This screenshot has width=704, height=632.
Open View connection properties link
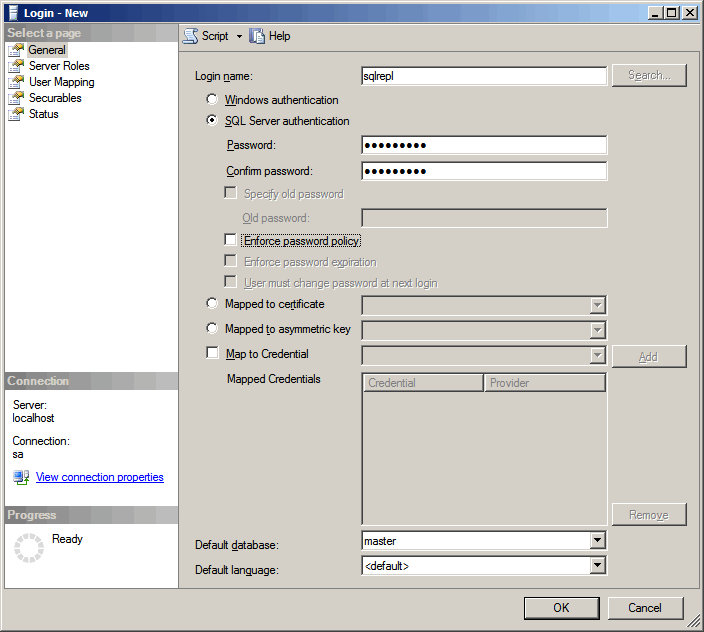[100, 478]
